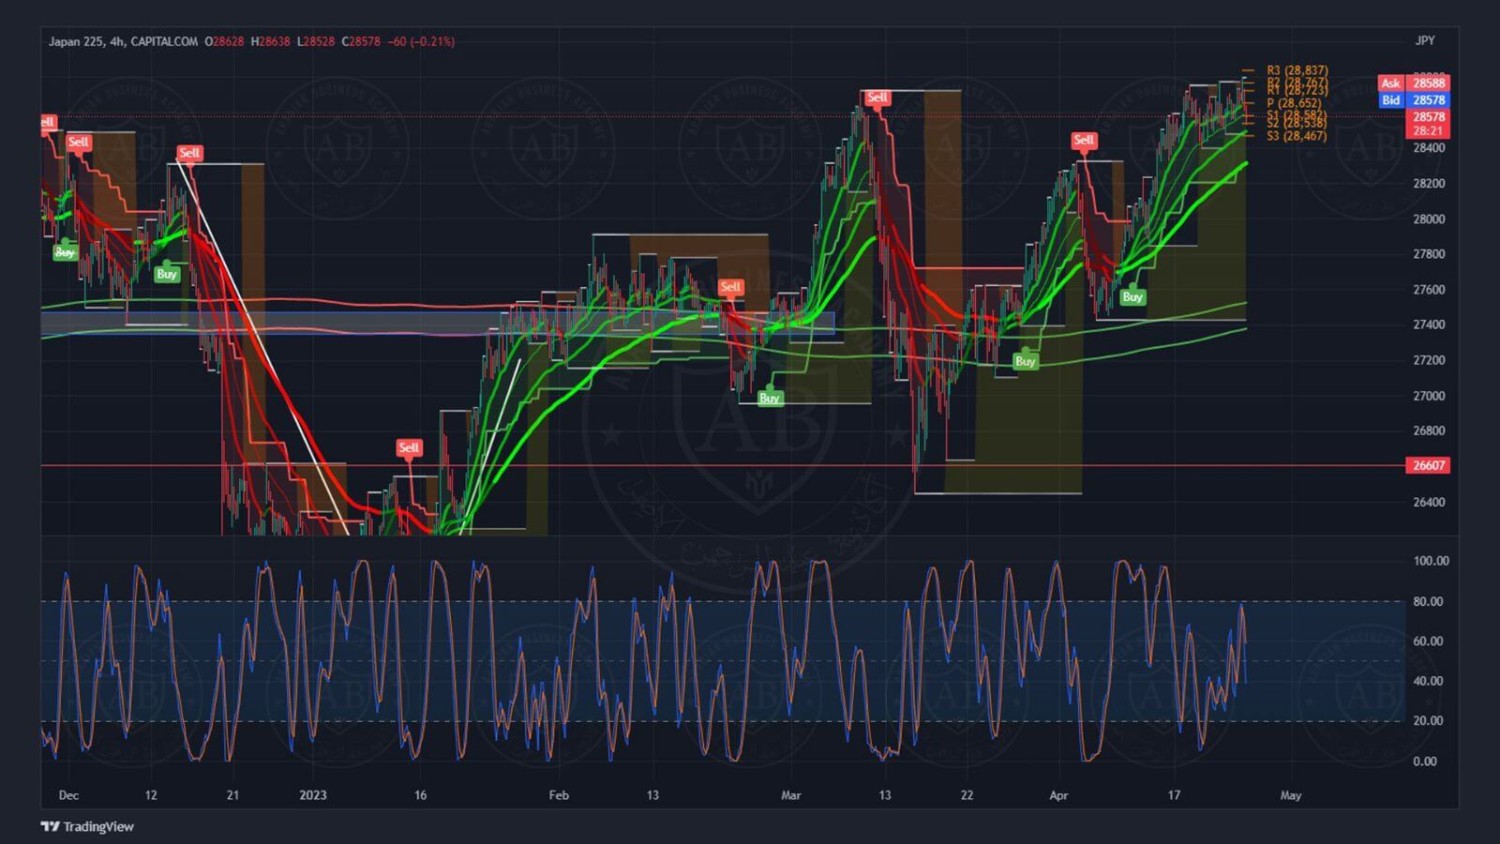The image size is (1500, 844).
Task: Select the Buy signal just before Mar
Action: click(769, 397)
